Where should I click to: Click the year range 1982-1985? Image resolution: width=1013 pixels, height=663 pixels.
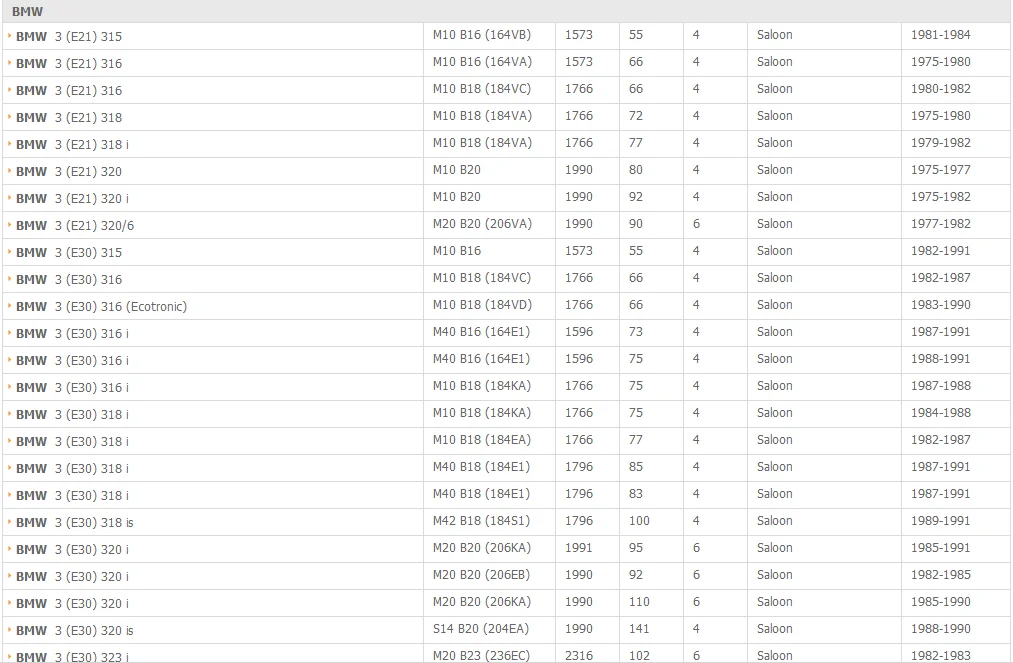pyautogui.click(x=941, y=575)
